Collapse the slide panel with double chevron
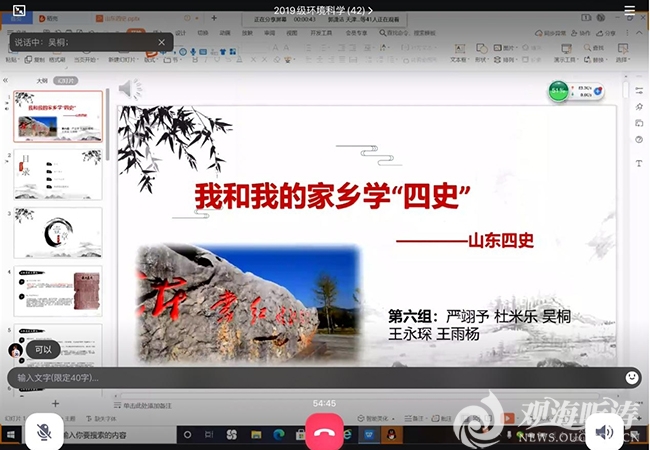650x450 pixels. click(5, 80)
